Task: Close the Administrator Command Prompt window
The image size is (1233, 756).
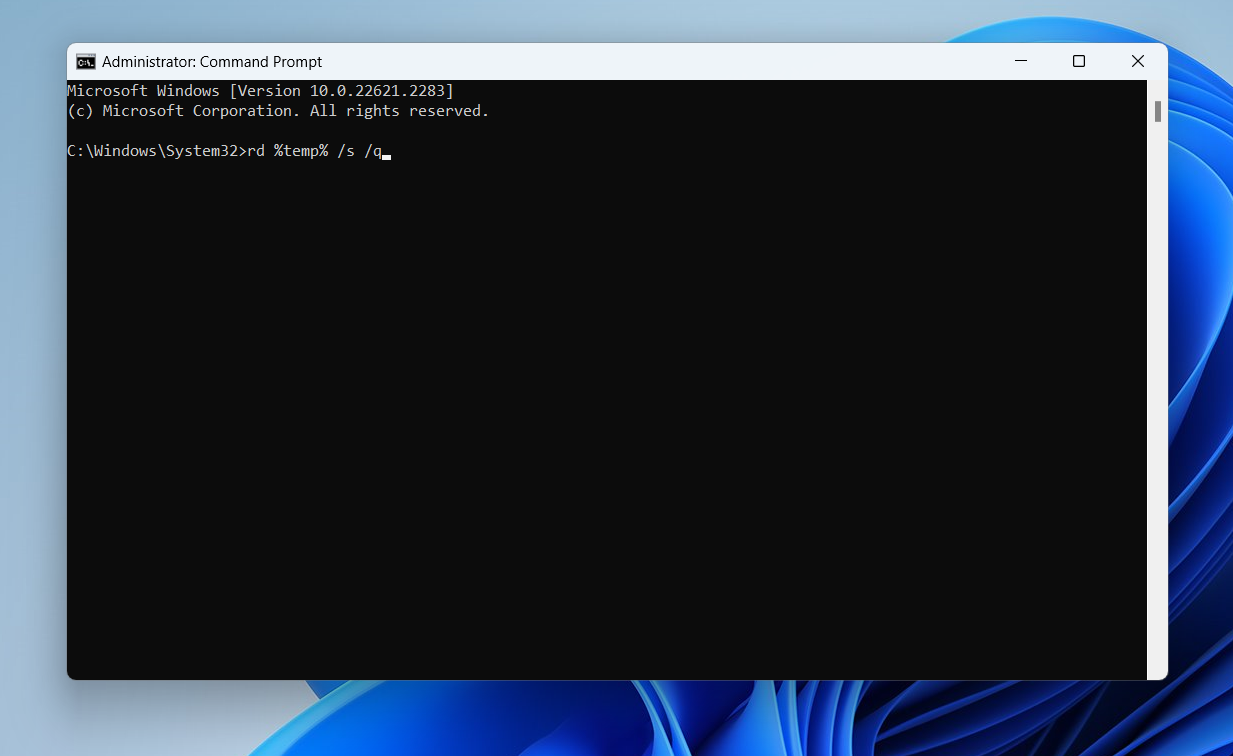Action: (1138, 61)
